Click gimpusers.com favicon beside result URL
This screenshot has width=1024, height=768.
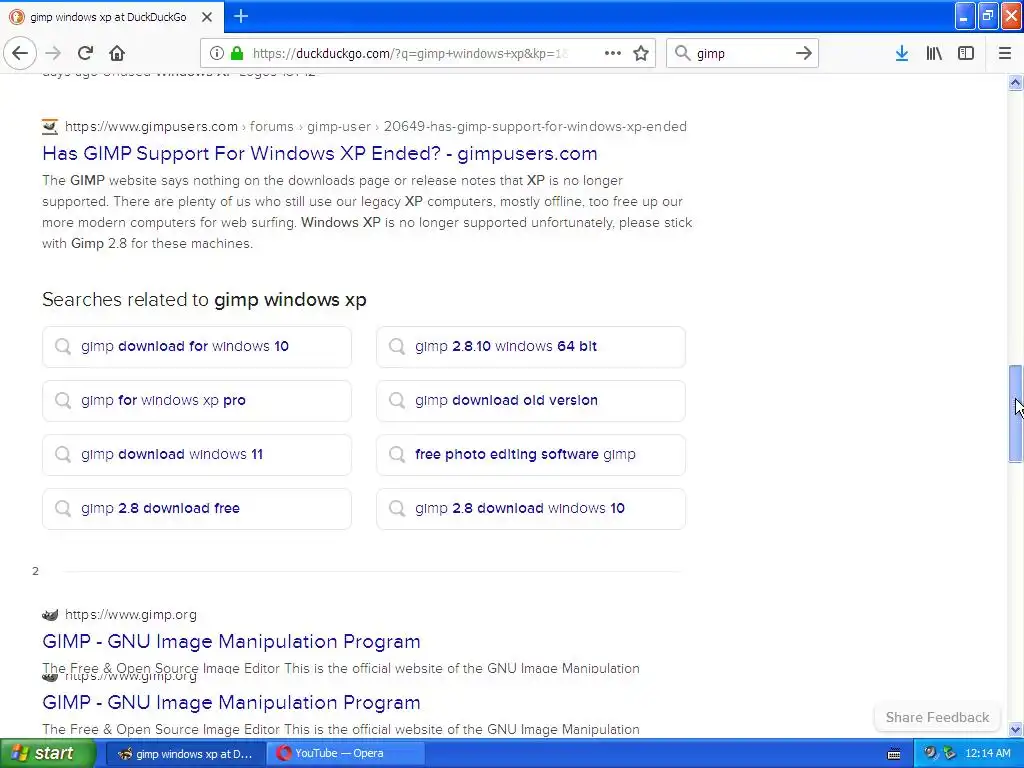(x=50, y=126)
